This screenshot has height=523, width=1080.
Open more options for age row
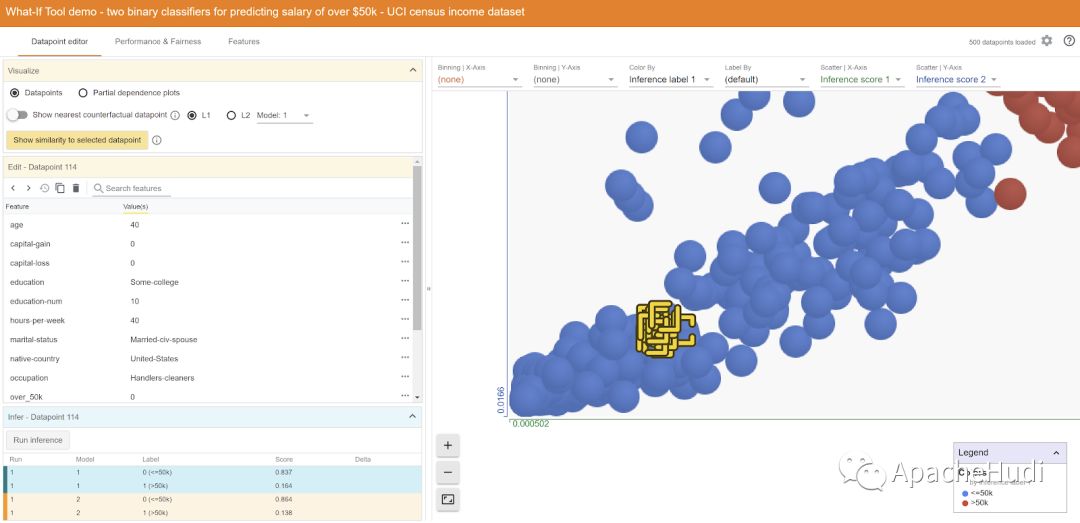(405, 224)
